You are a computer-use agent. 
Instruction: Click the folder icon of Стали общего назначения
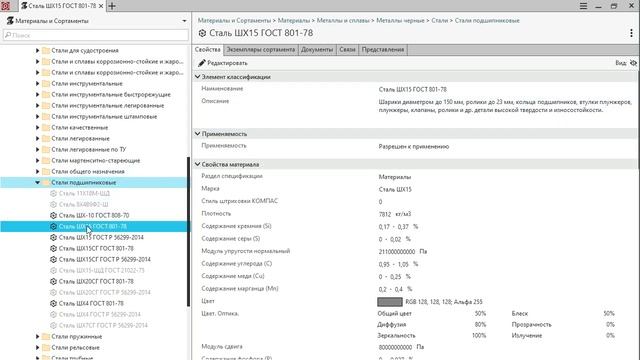pyautogui.click(x=46, y=171)
